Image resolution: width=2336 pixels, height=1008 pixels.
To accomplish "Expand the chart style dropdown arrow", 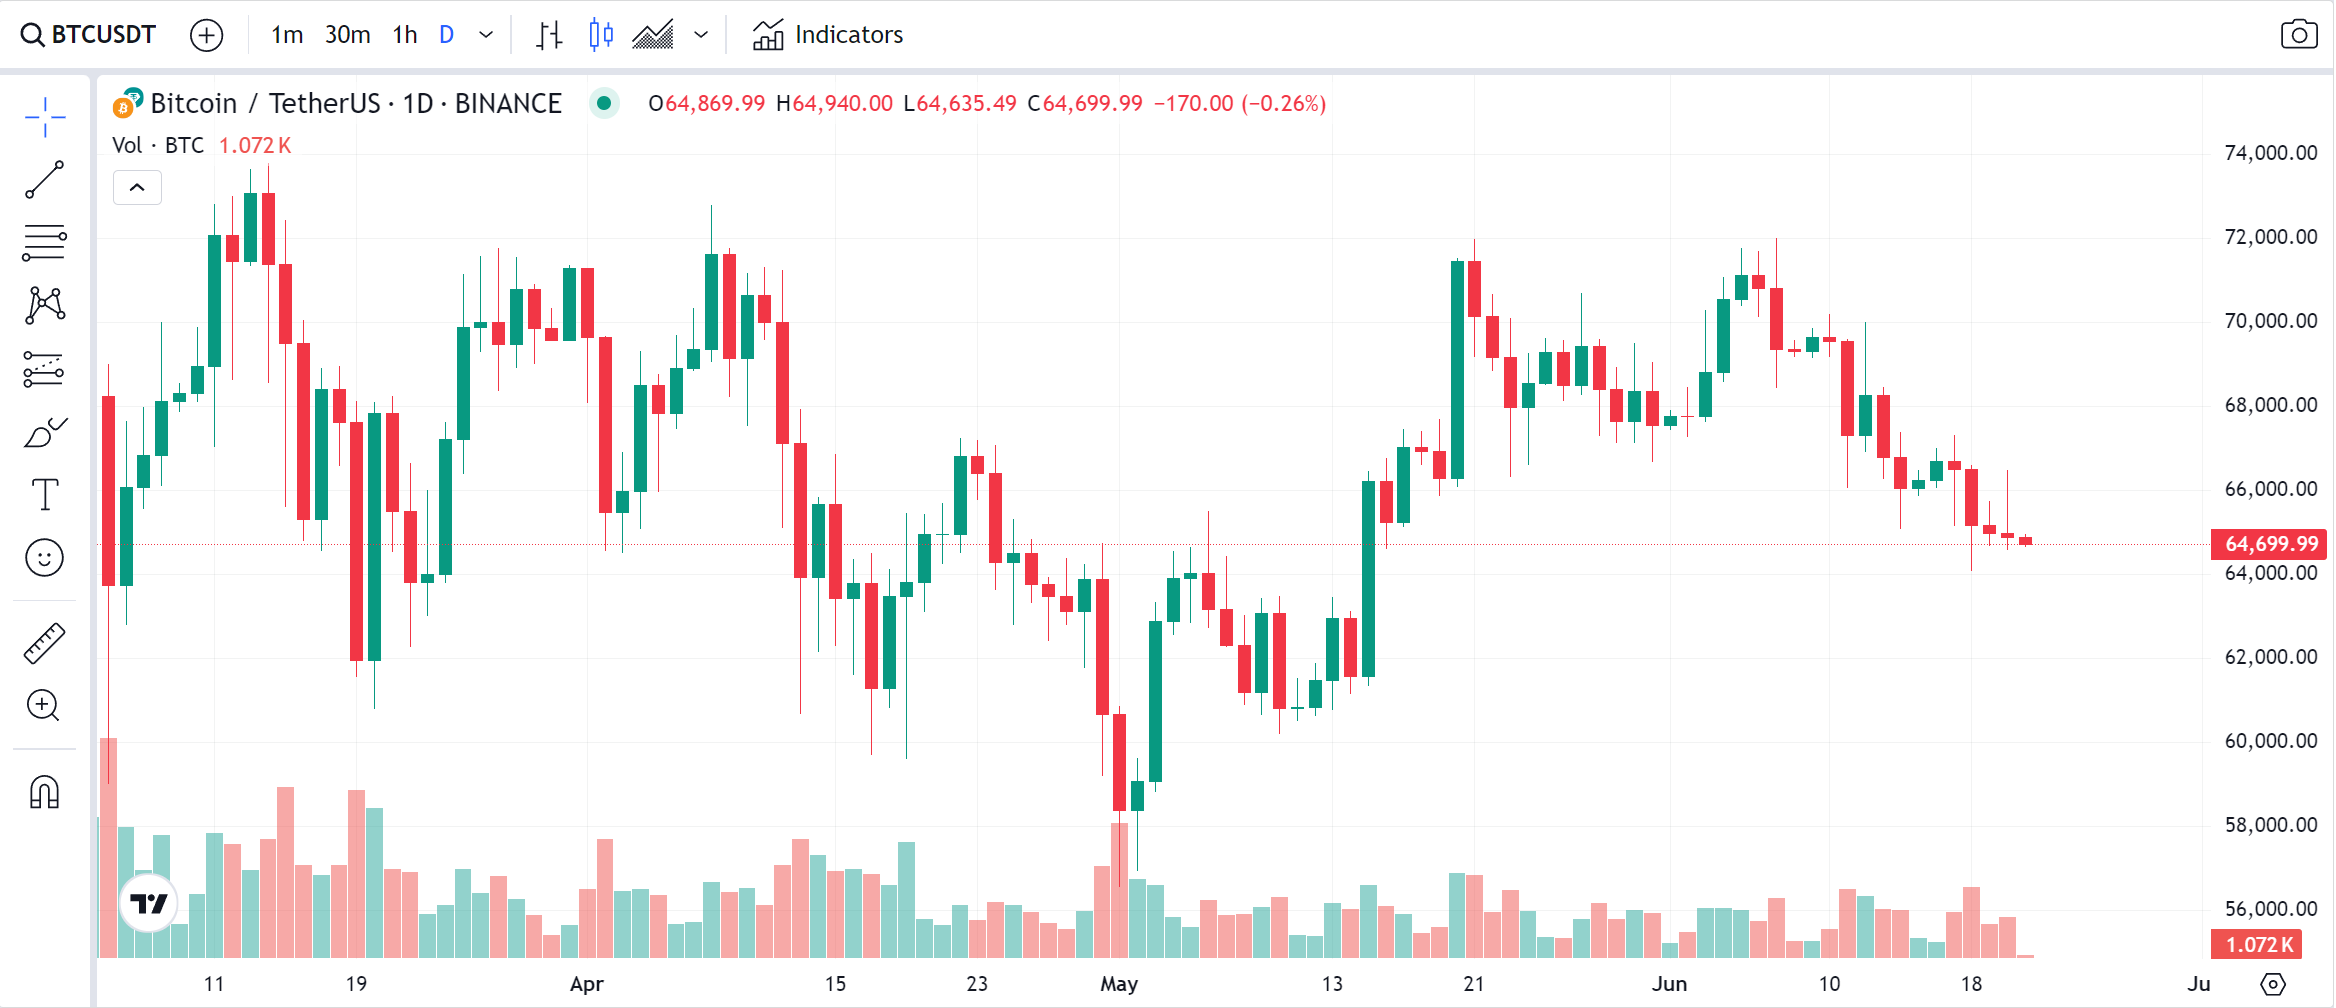I will [x=701, y=35].
